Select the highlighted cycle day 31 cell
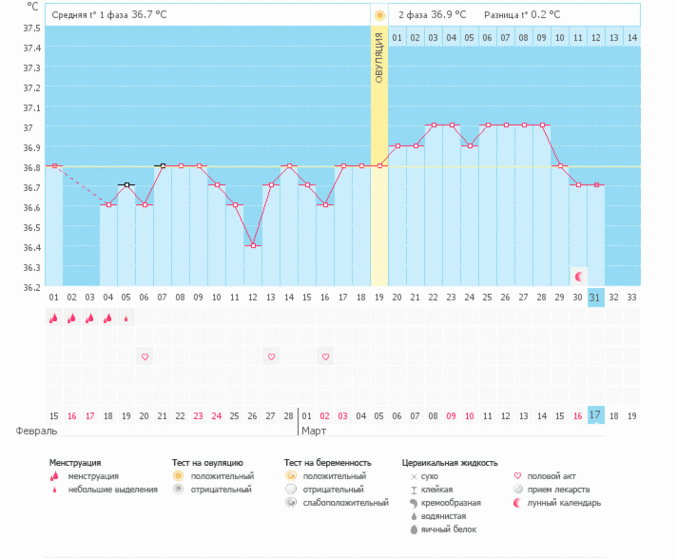 (x=596, y=297)
